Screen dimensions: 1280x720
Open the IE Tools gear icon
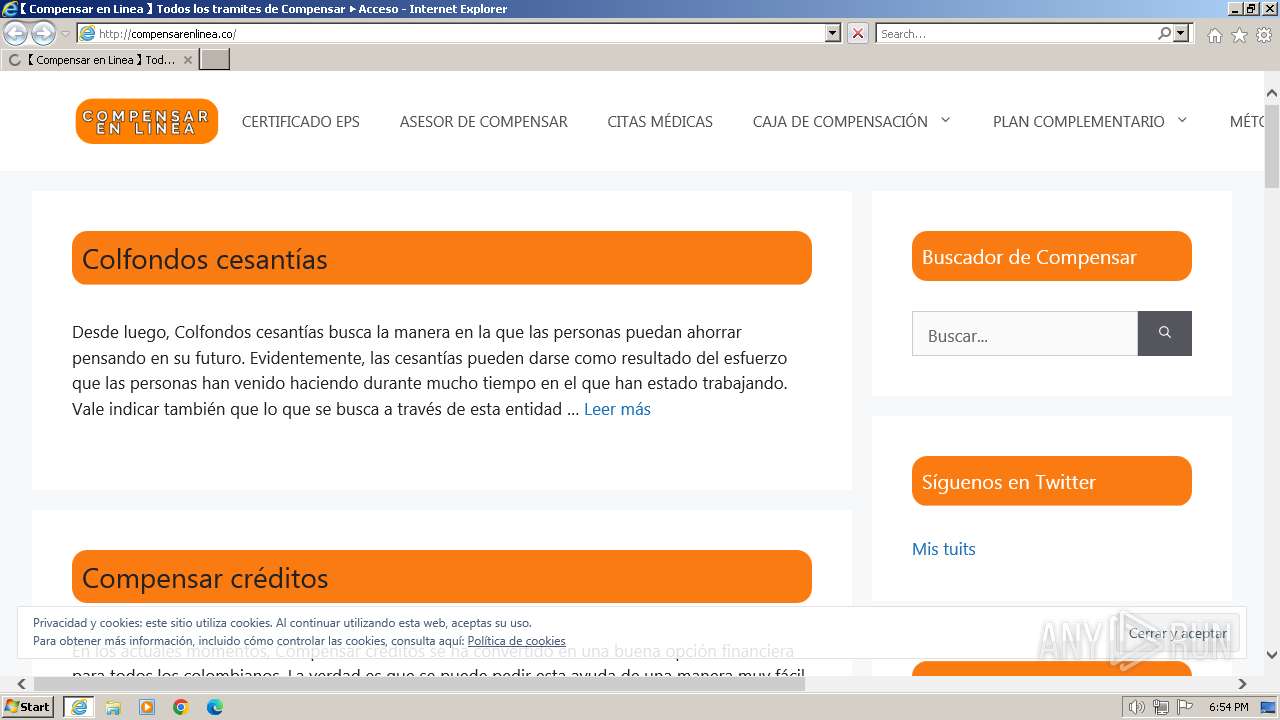1264,35
